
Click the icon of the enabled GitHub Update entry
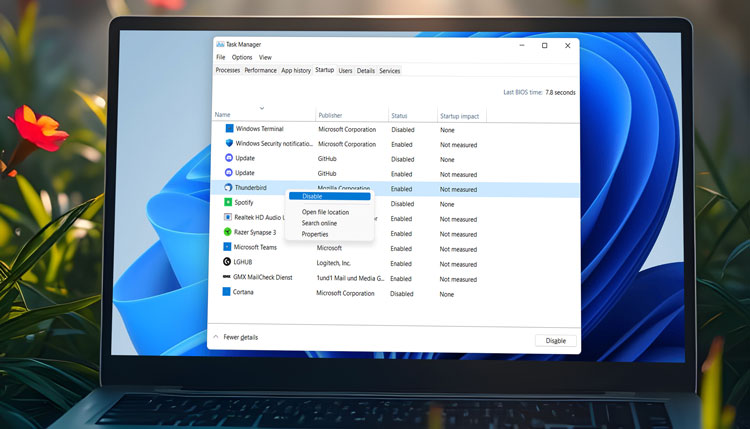point(229,173)
